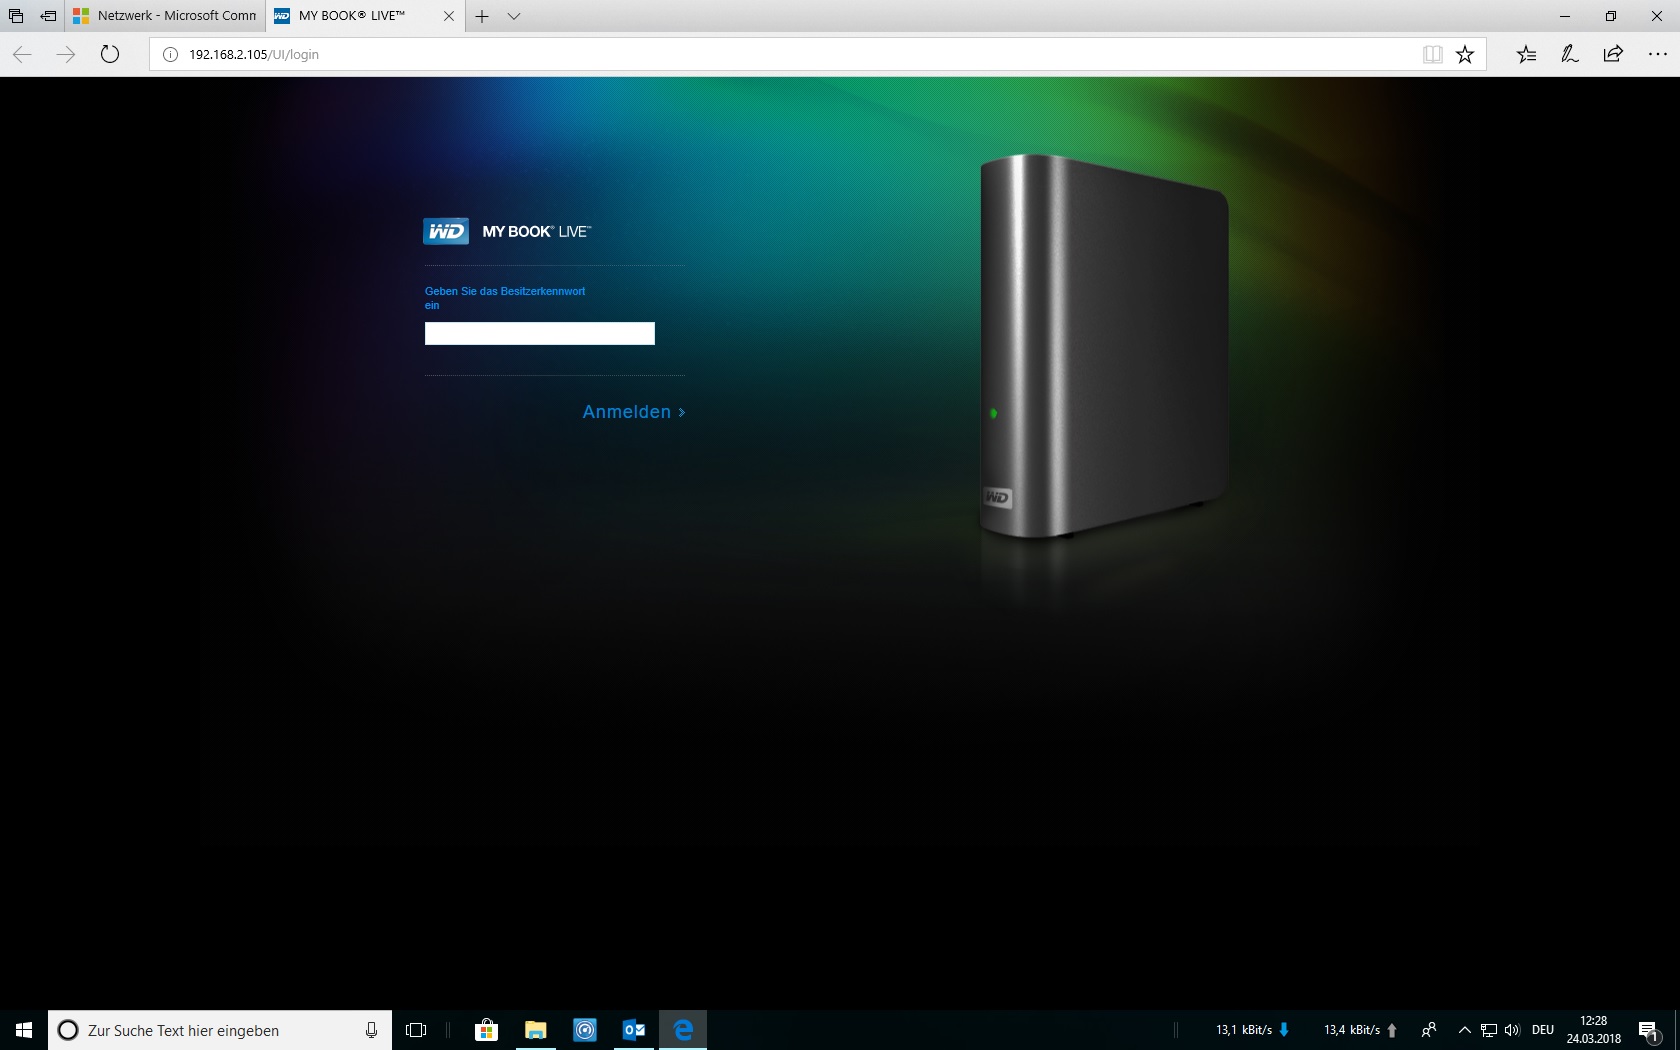This screenshot has height=1050, width=1680.
Task: Switch to the Netzwerk - Microsoft Community tab
Action: (x=166, y=16)
